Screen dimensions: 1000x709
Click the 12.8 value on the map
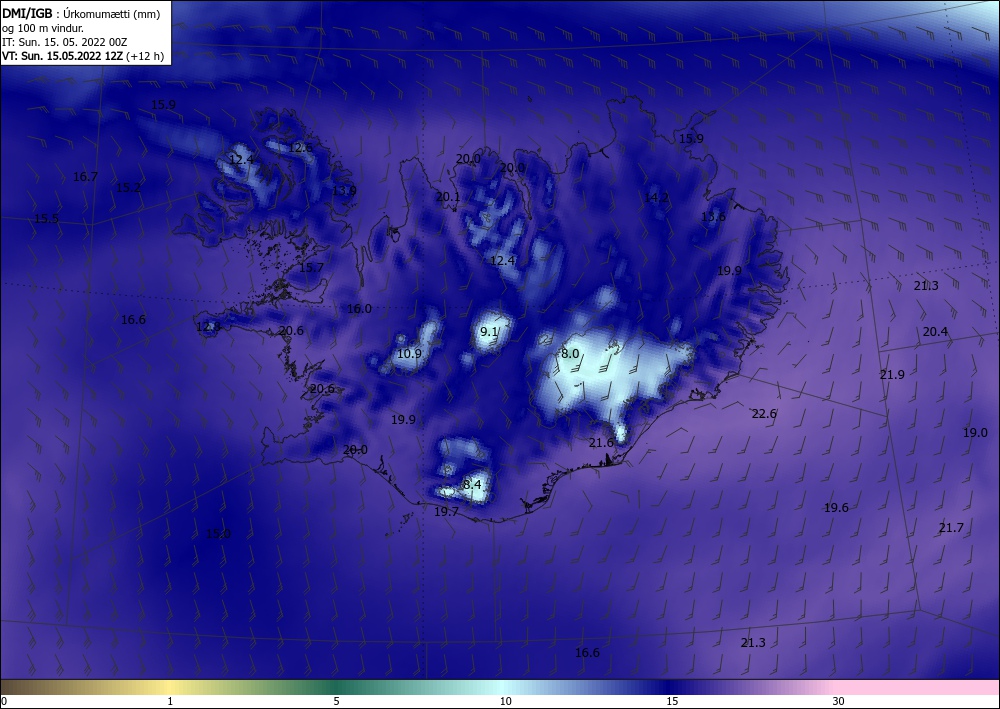[209, 326]
